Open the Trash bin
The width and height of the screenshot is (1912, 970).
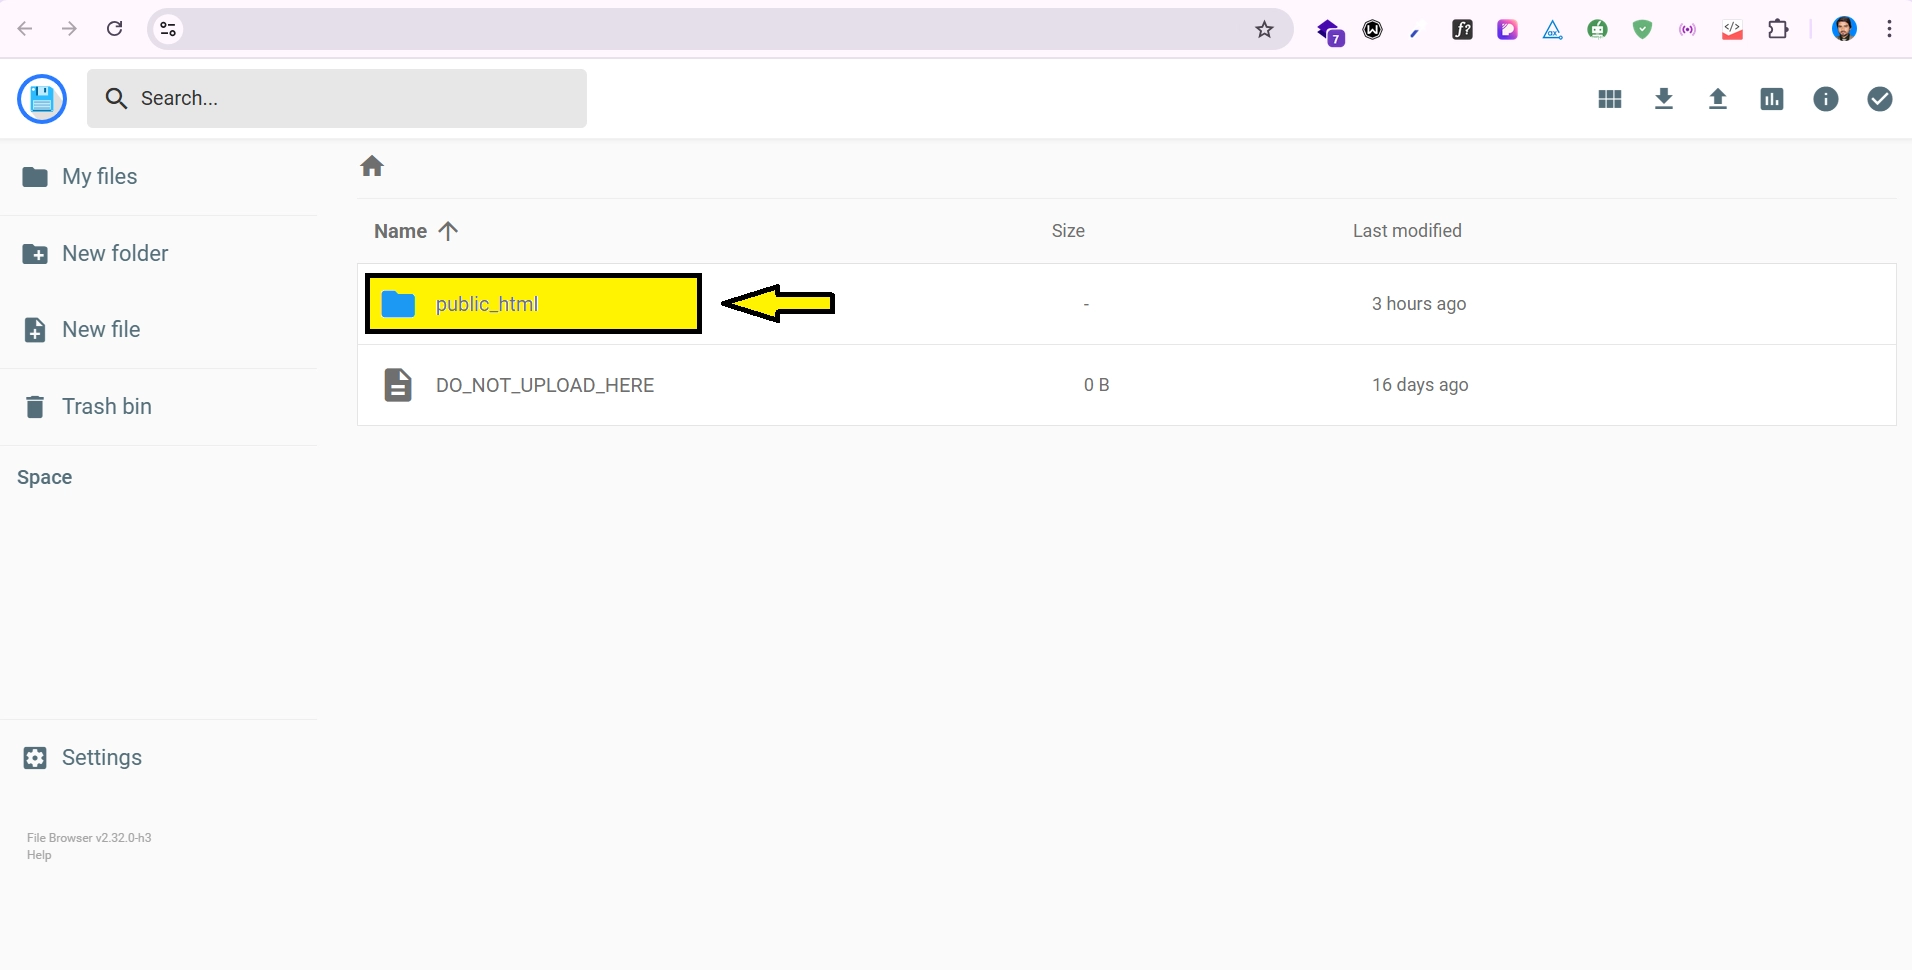coord(106,407)
